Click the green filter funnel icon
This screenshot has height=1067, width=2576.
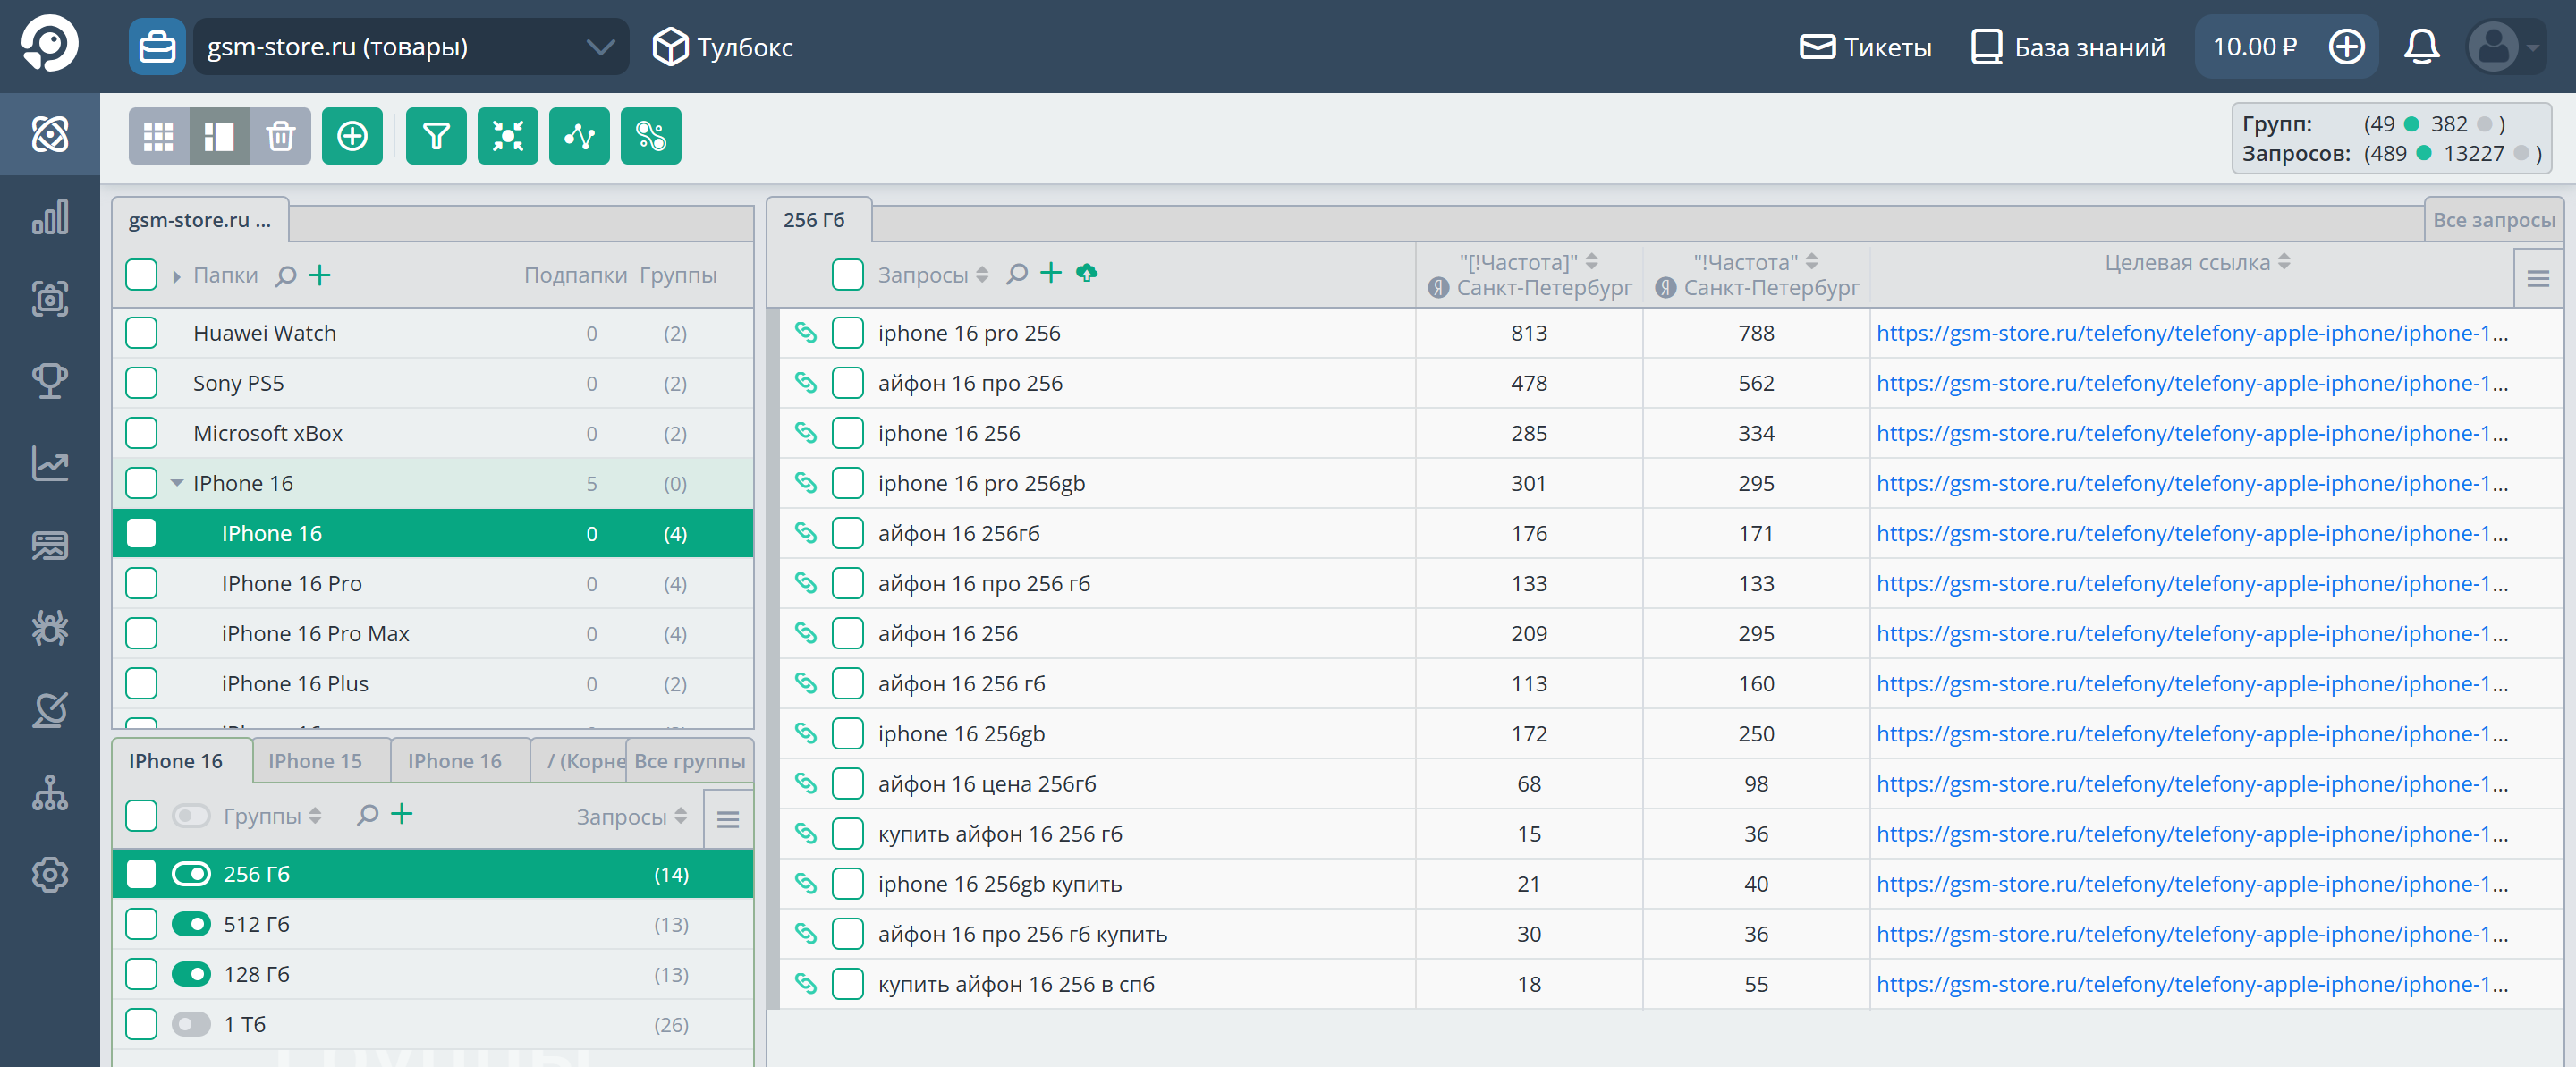click(436, 136)
